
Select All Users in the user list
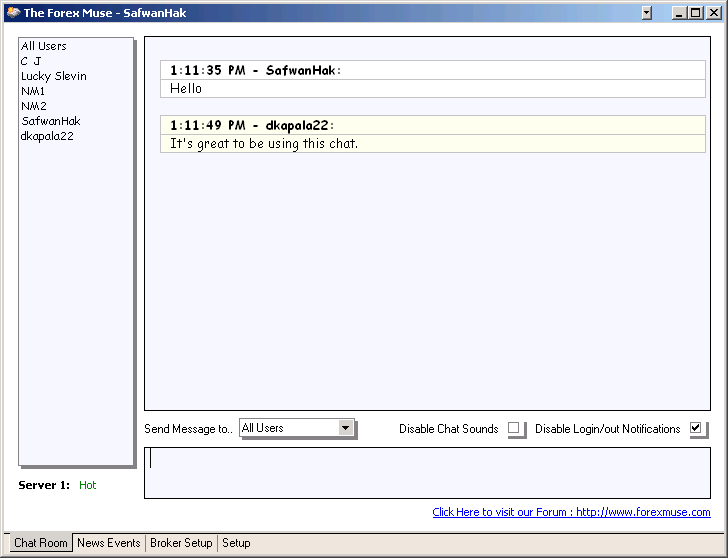coord(44,46)
